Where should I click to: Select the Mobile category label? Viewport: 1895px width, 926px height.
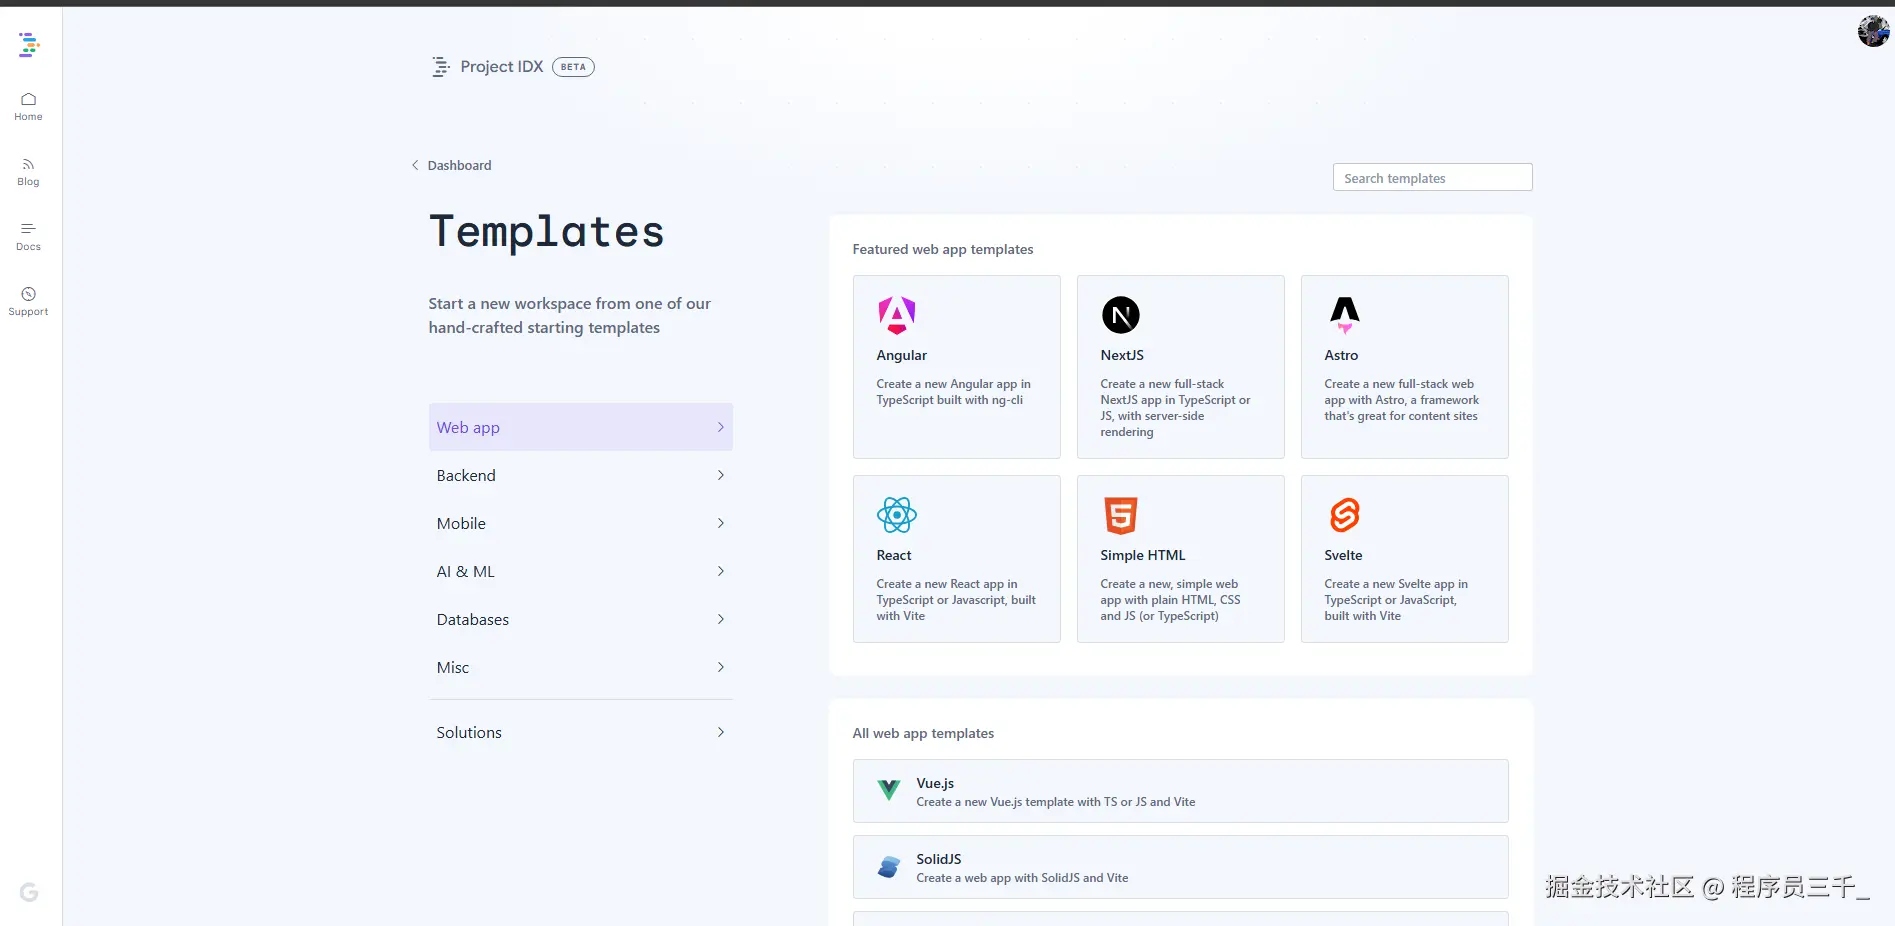click(461, 523)
